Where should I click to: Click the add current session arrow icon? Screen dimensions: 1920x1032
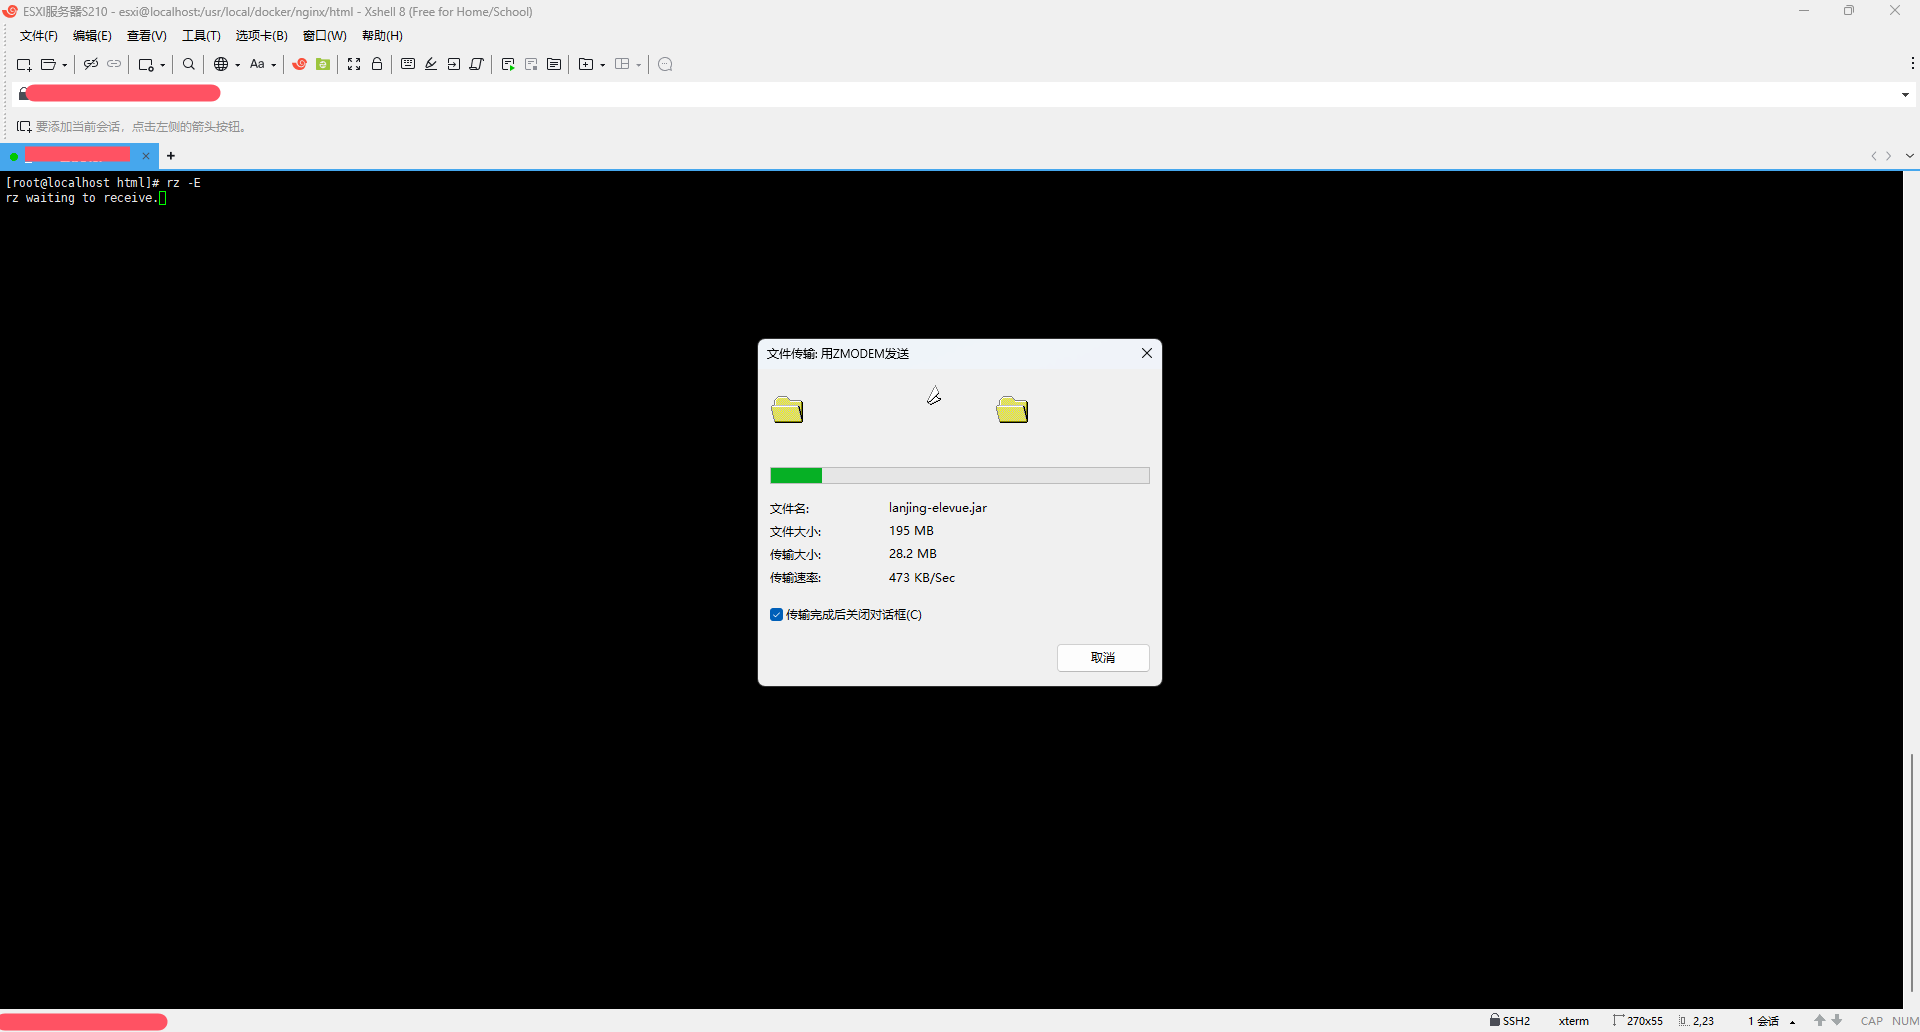(24, 126)
